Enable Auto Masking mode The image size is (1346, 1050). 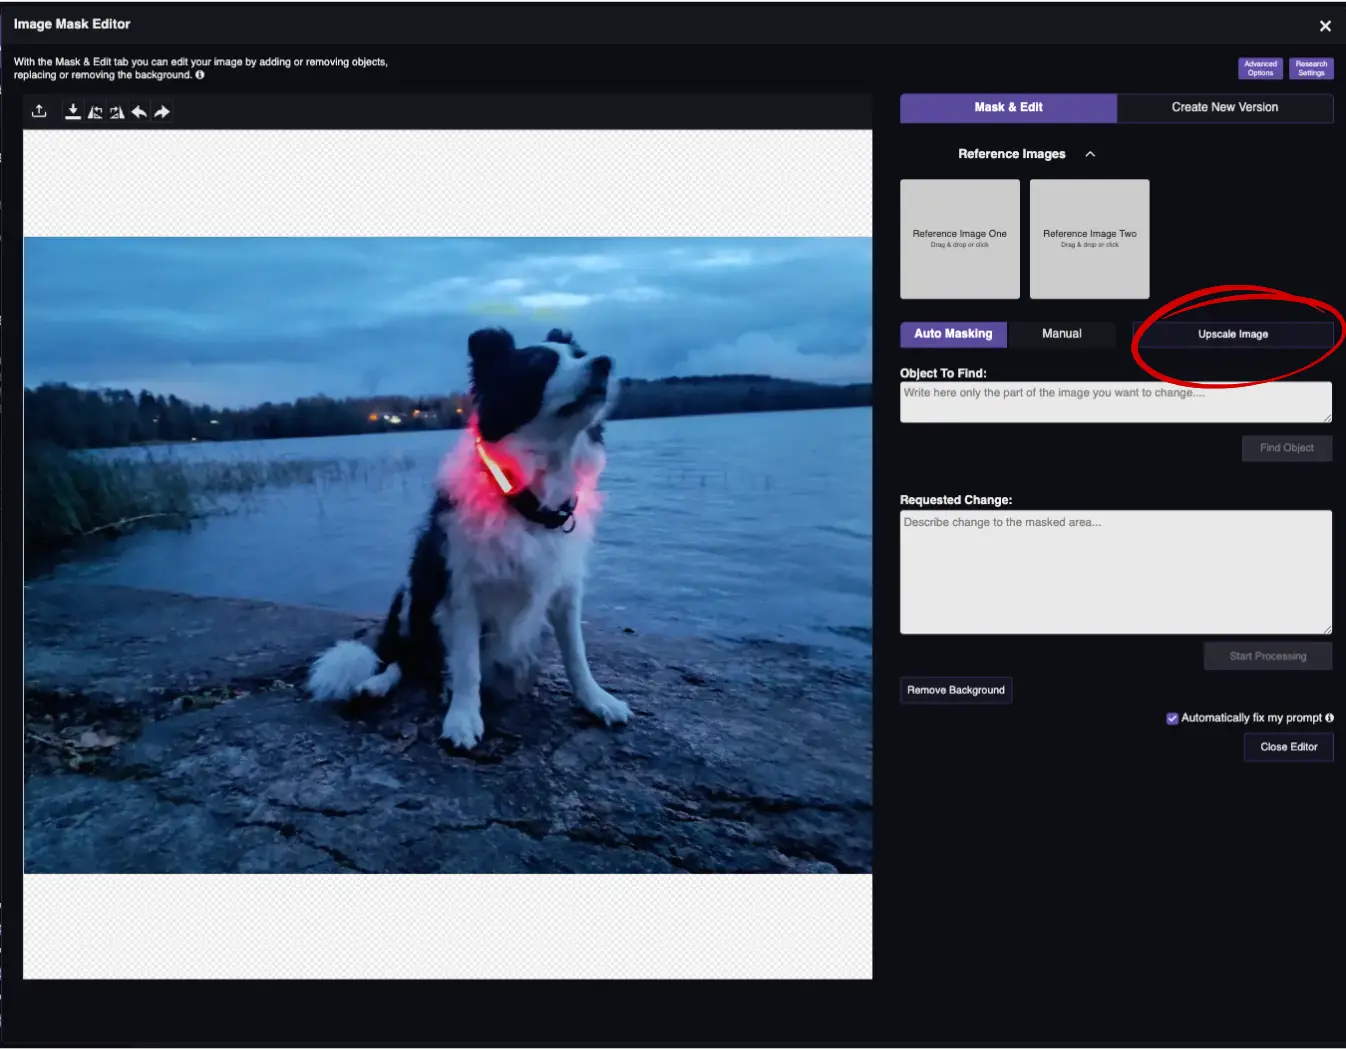coord(953,334)
